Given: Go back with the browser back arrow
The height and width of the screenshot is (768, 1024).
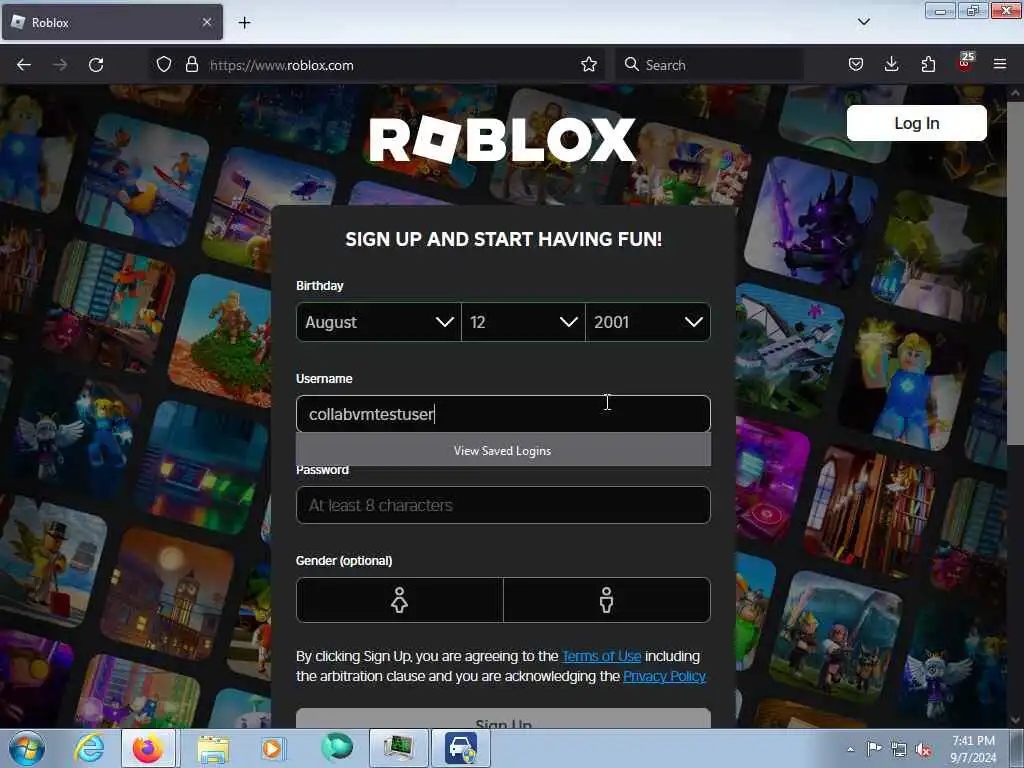Looking at the screenshot, I should coord(24,65).
